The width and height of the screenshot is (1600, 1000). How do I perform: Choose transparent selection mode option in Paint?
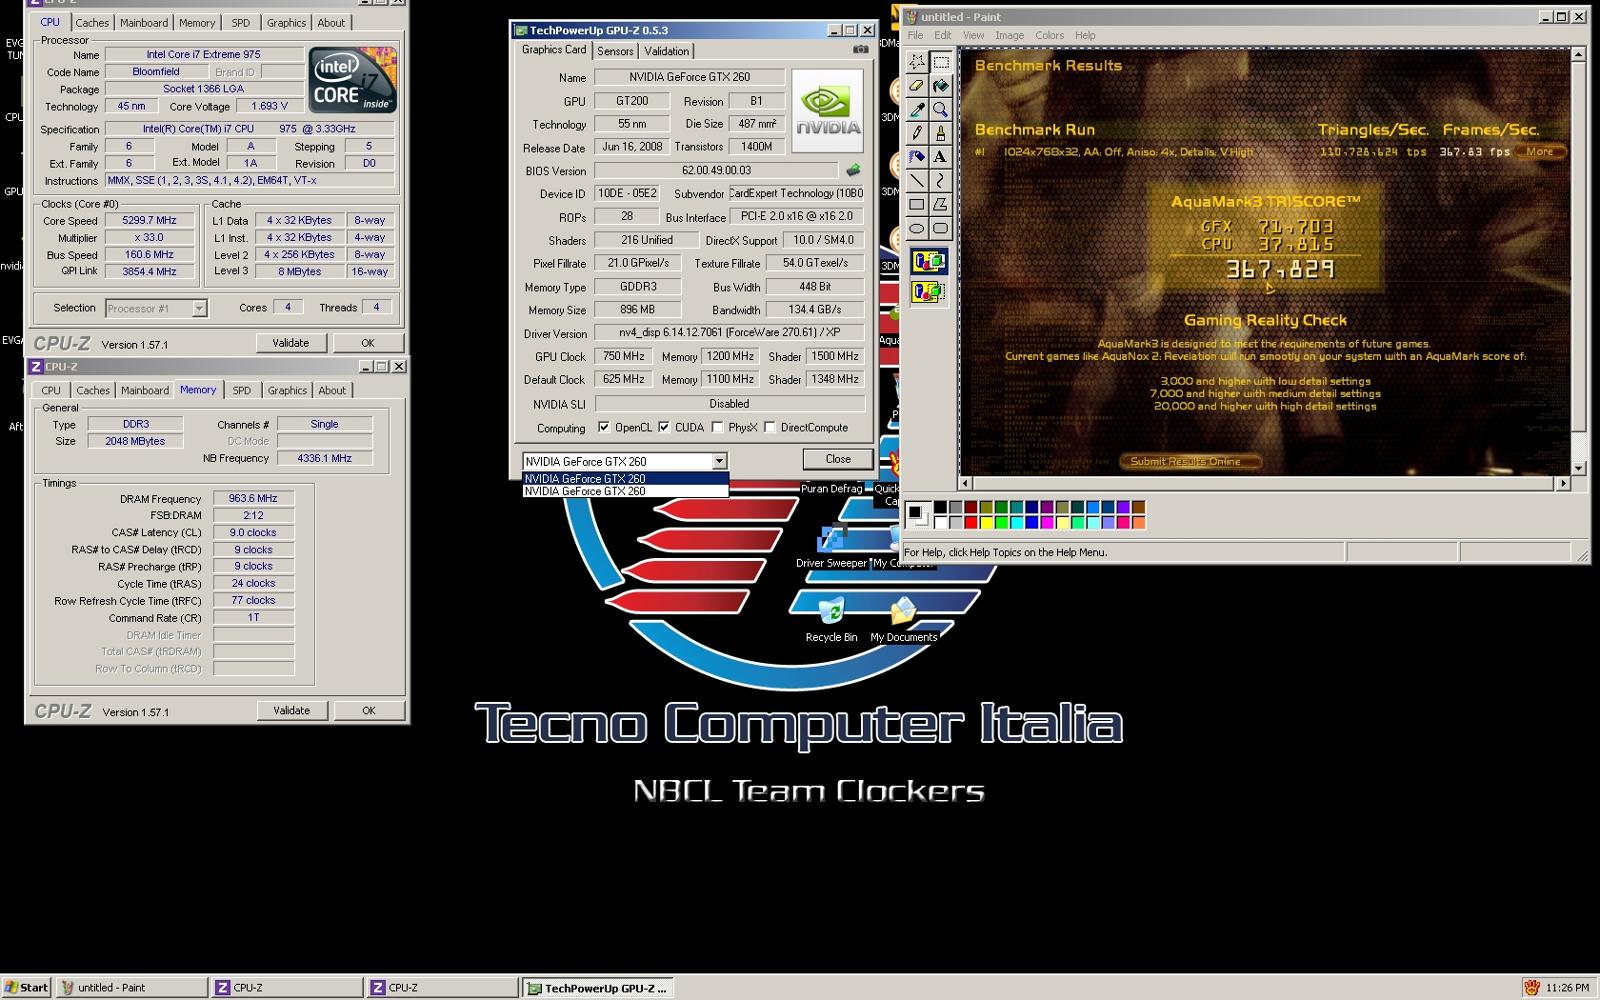pos(928,292)
